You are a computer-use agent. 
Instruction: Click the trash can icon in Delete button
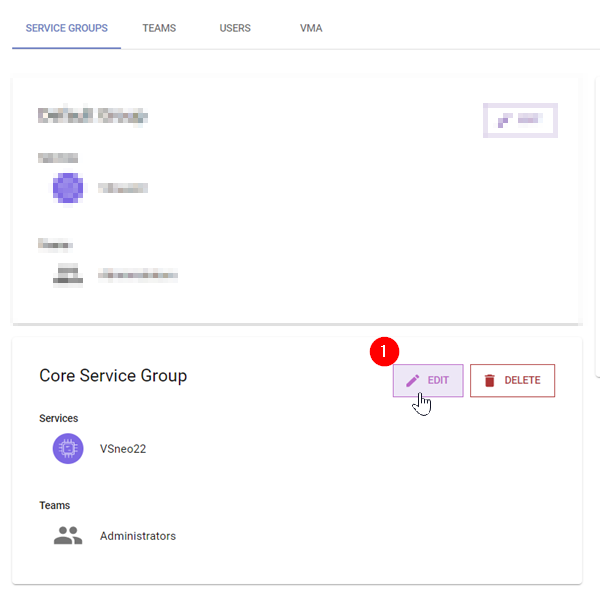click(489, 381)
